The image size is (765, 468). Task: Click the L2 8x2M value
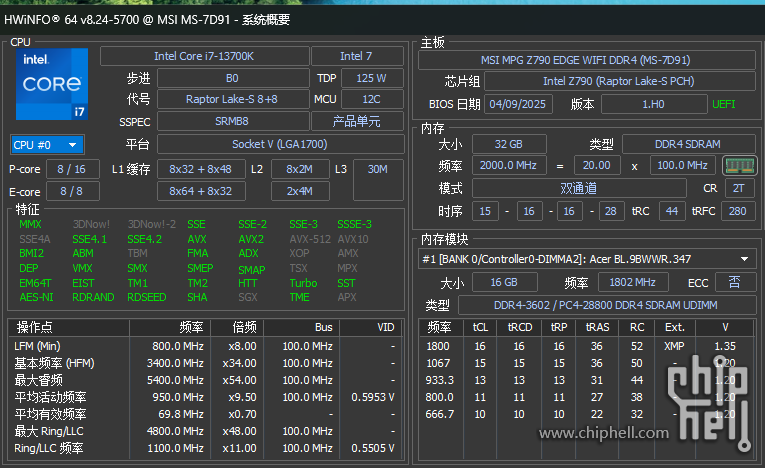coord(300,169)
